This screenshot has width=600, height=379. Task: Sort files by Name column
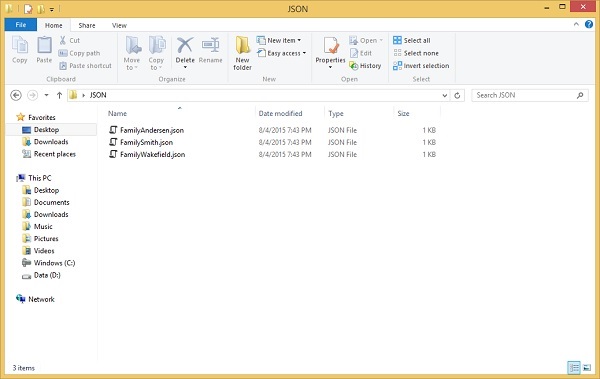pos(117,113)
